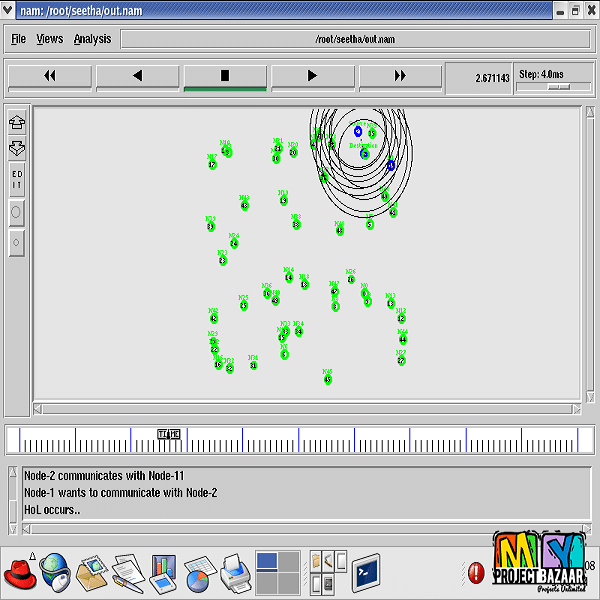Open the Analysis menu
Screen dimensions: 600x600
pos(92,39)
